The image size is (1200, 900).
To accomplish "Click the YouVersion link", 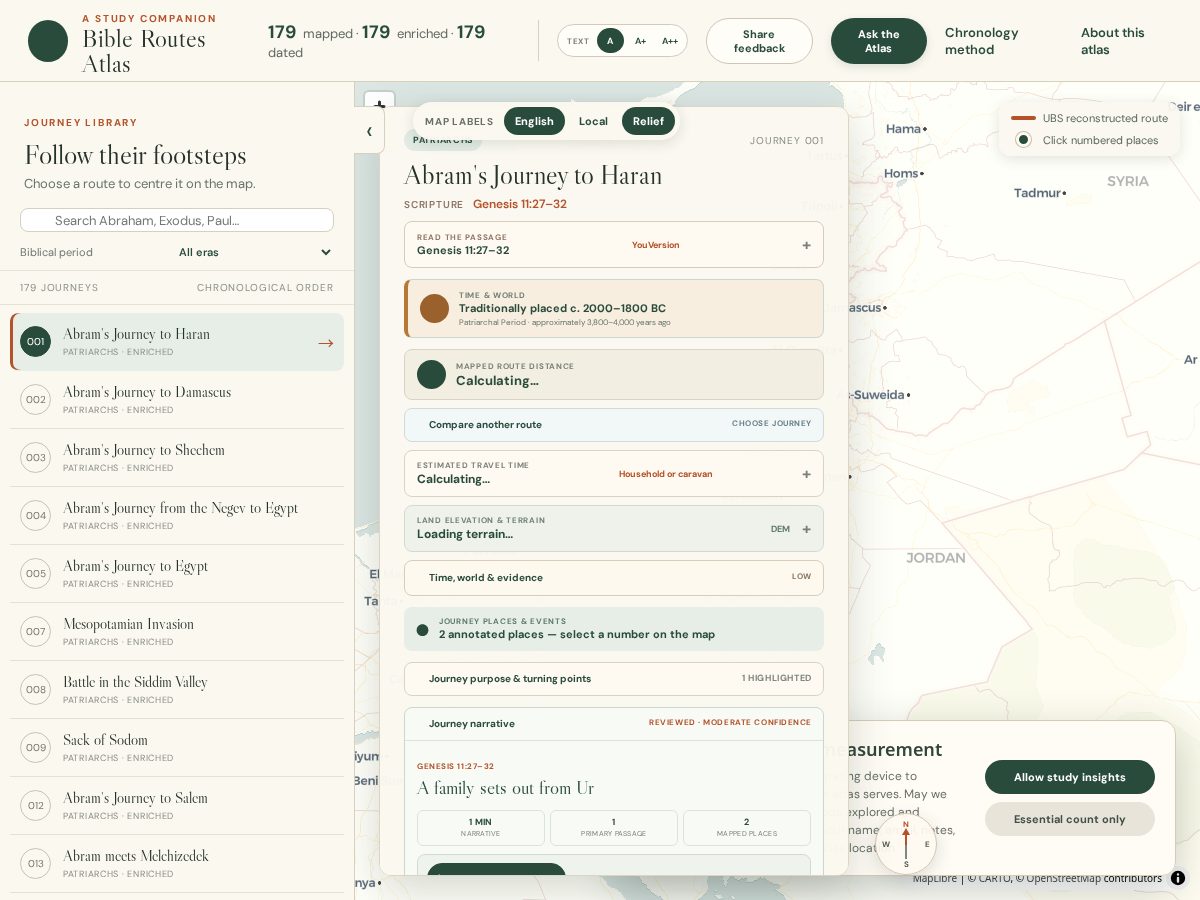I will point(655,245).
